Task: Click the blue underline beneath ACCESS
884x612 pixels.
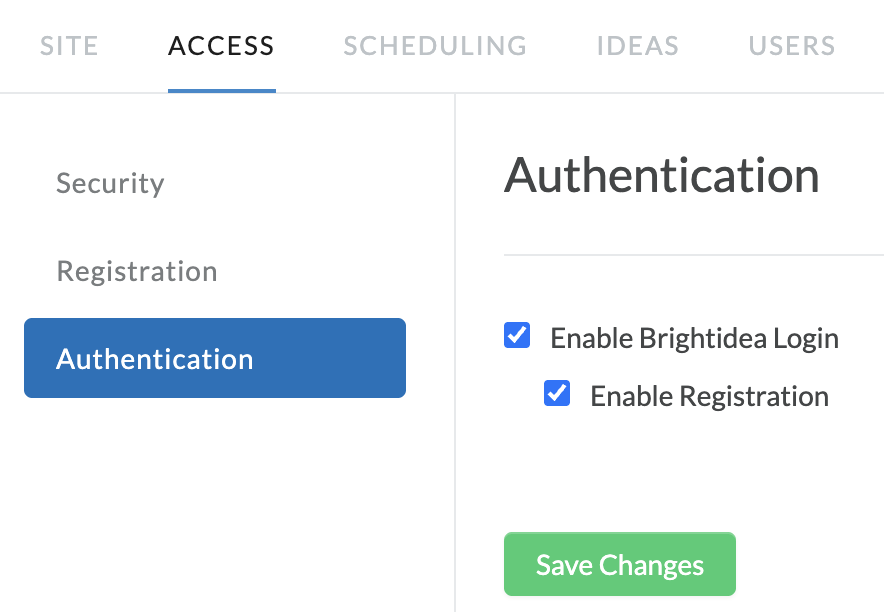Action: (222, 91)
